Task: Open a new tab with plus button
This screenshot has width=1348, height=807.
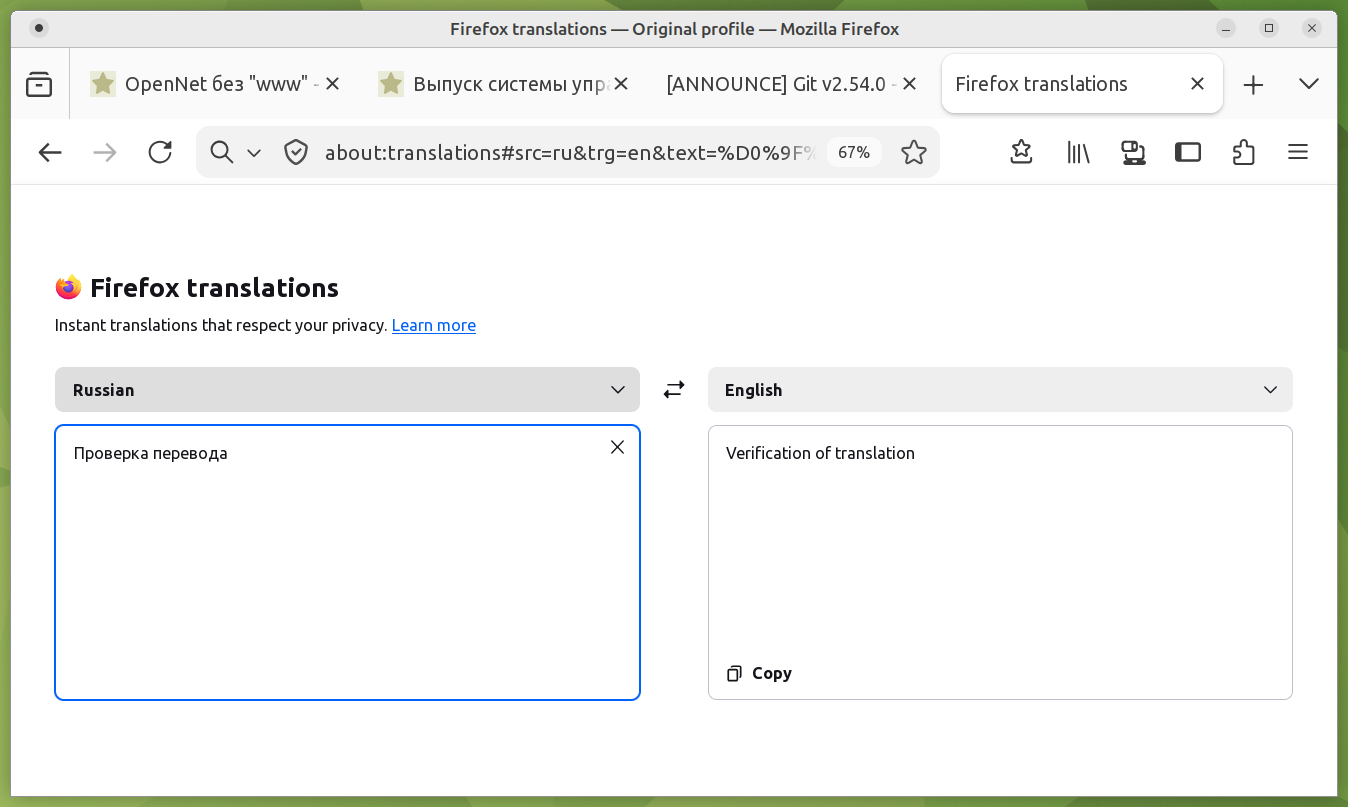Action: point(1253,84)
